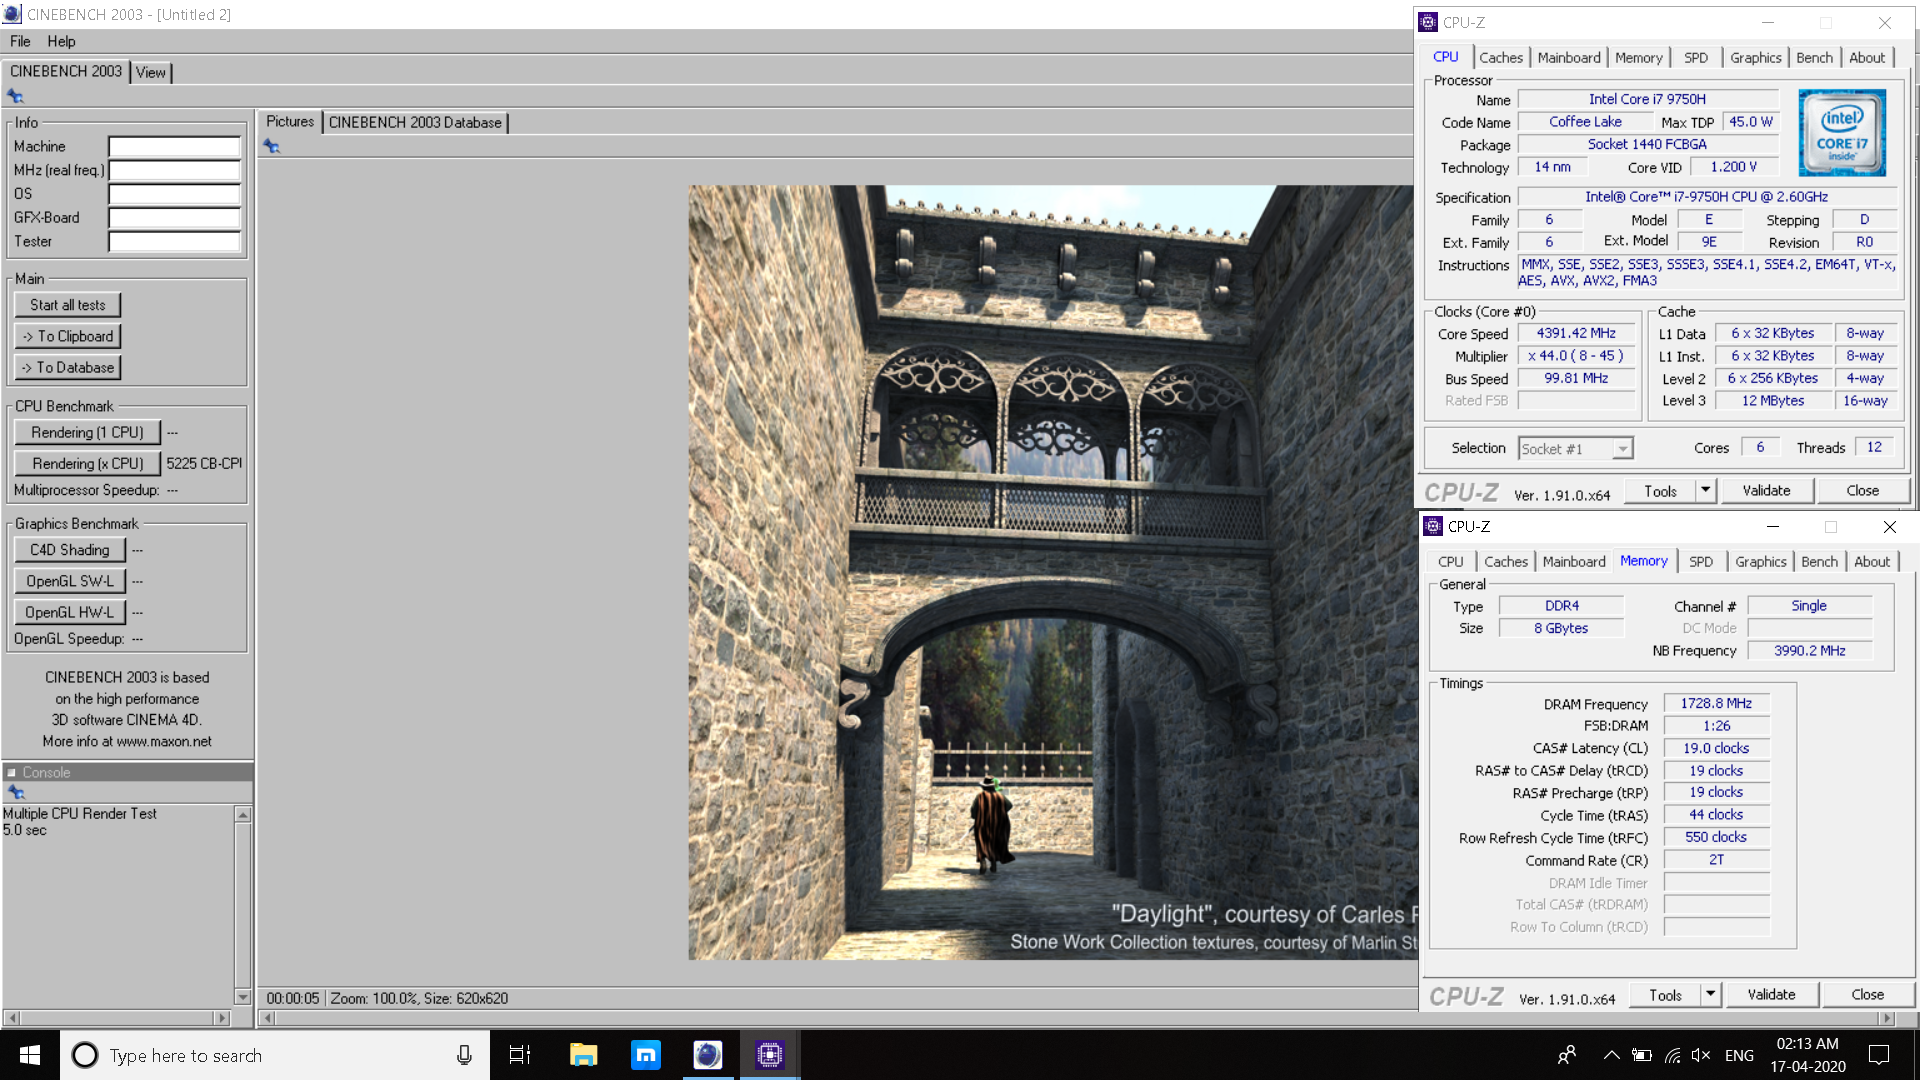The height and width of the screenshot is (1080, 1920).
Task: Open the Maxthon browser taskbar icon
Action: [x=646, y=1055]
